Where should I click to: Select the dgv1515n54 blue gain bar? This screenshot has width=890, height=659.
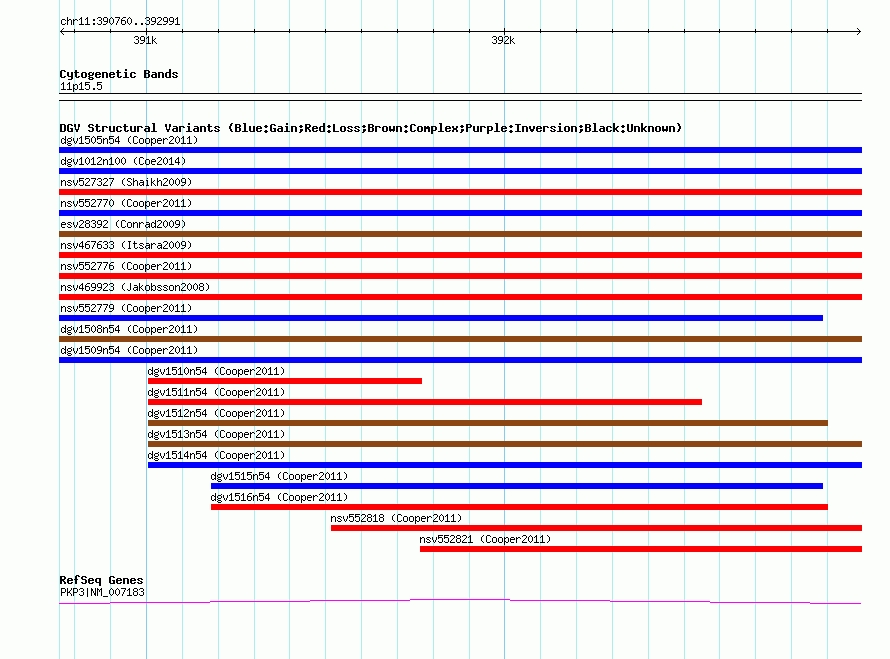(x=517, y=486)
